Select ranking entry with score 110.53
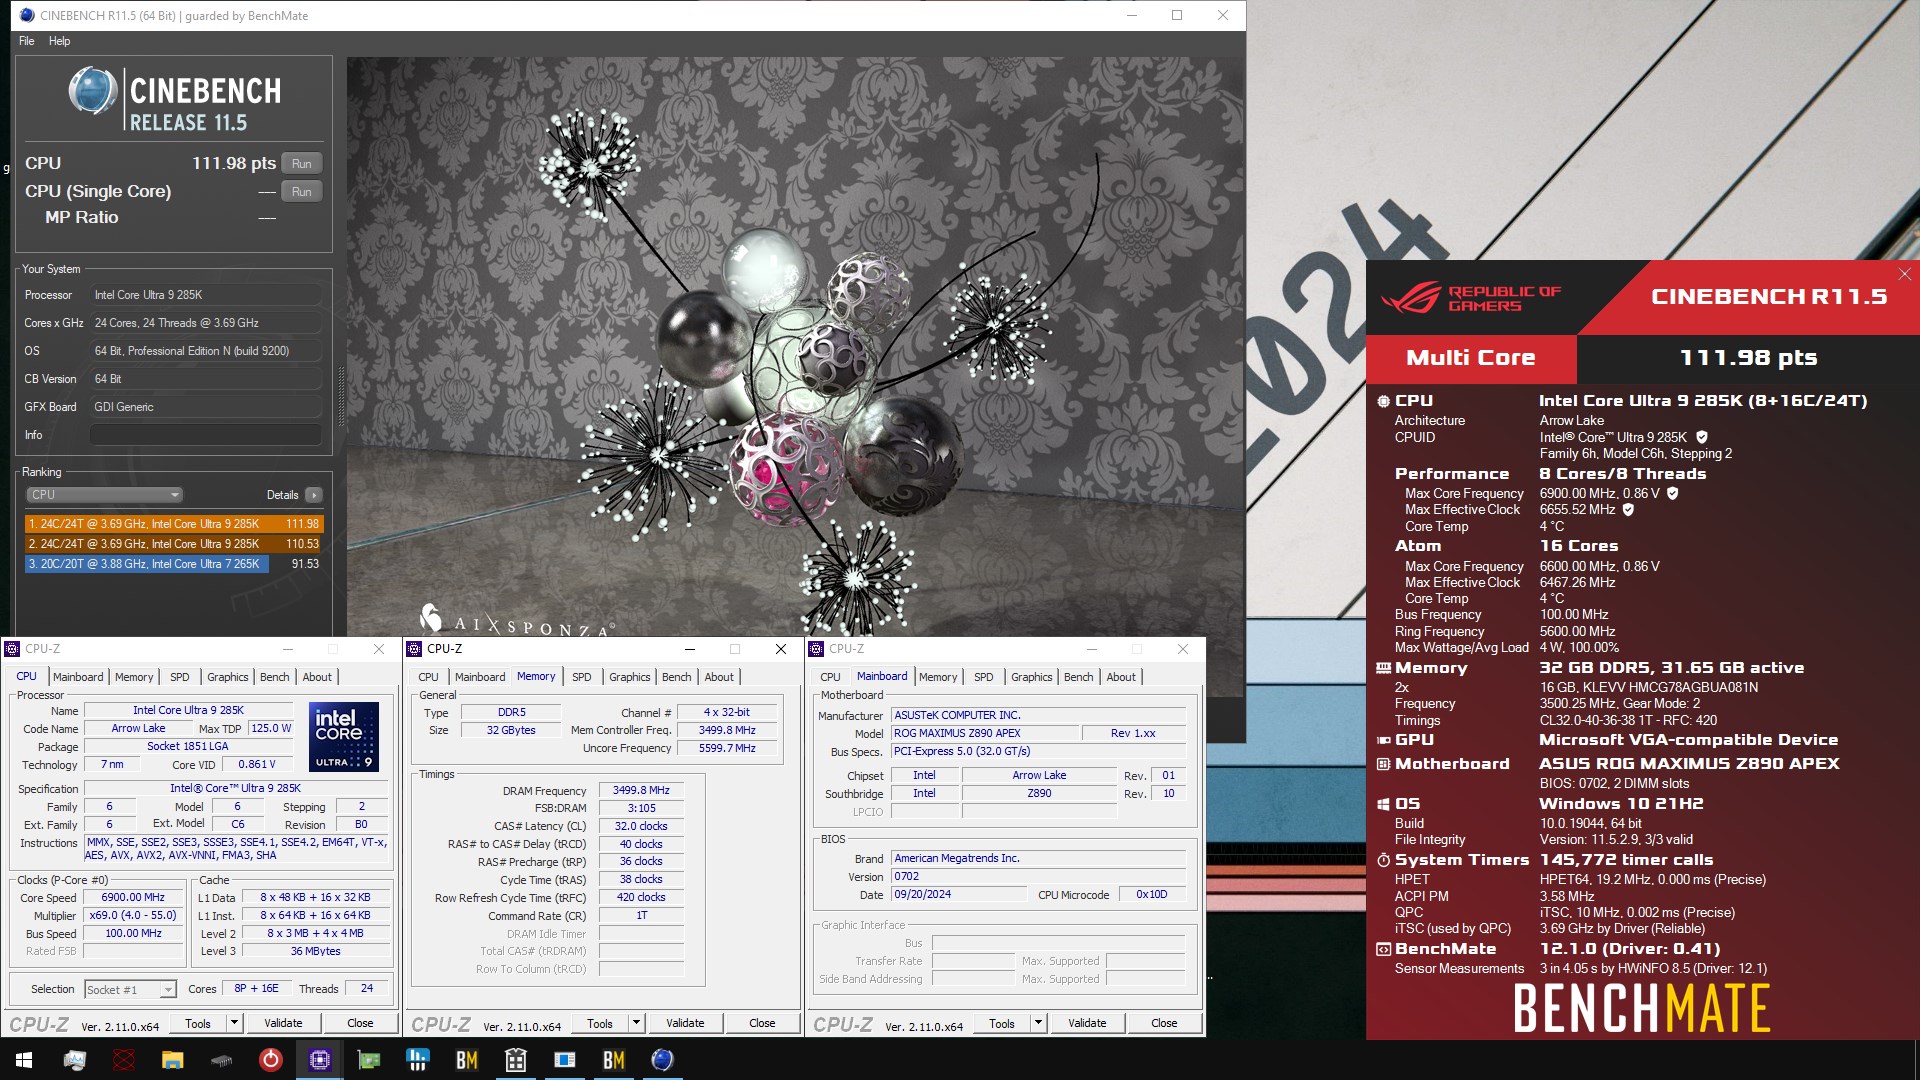 (x=174, y=544)
